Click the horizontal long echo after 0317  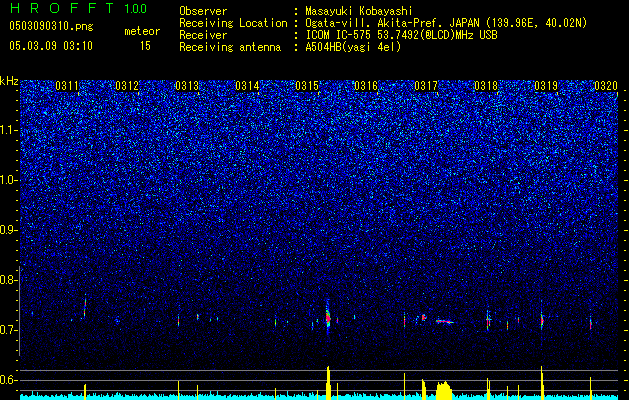point(444,321)
